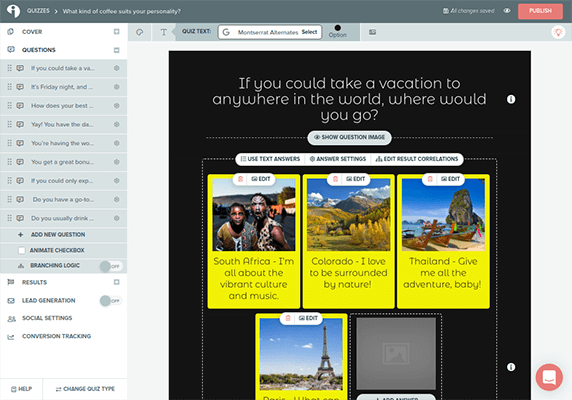Click the image toolbar icon

[372, 32]
